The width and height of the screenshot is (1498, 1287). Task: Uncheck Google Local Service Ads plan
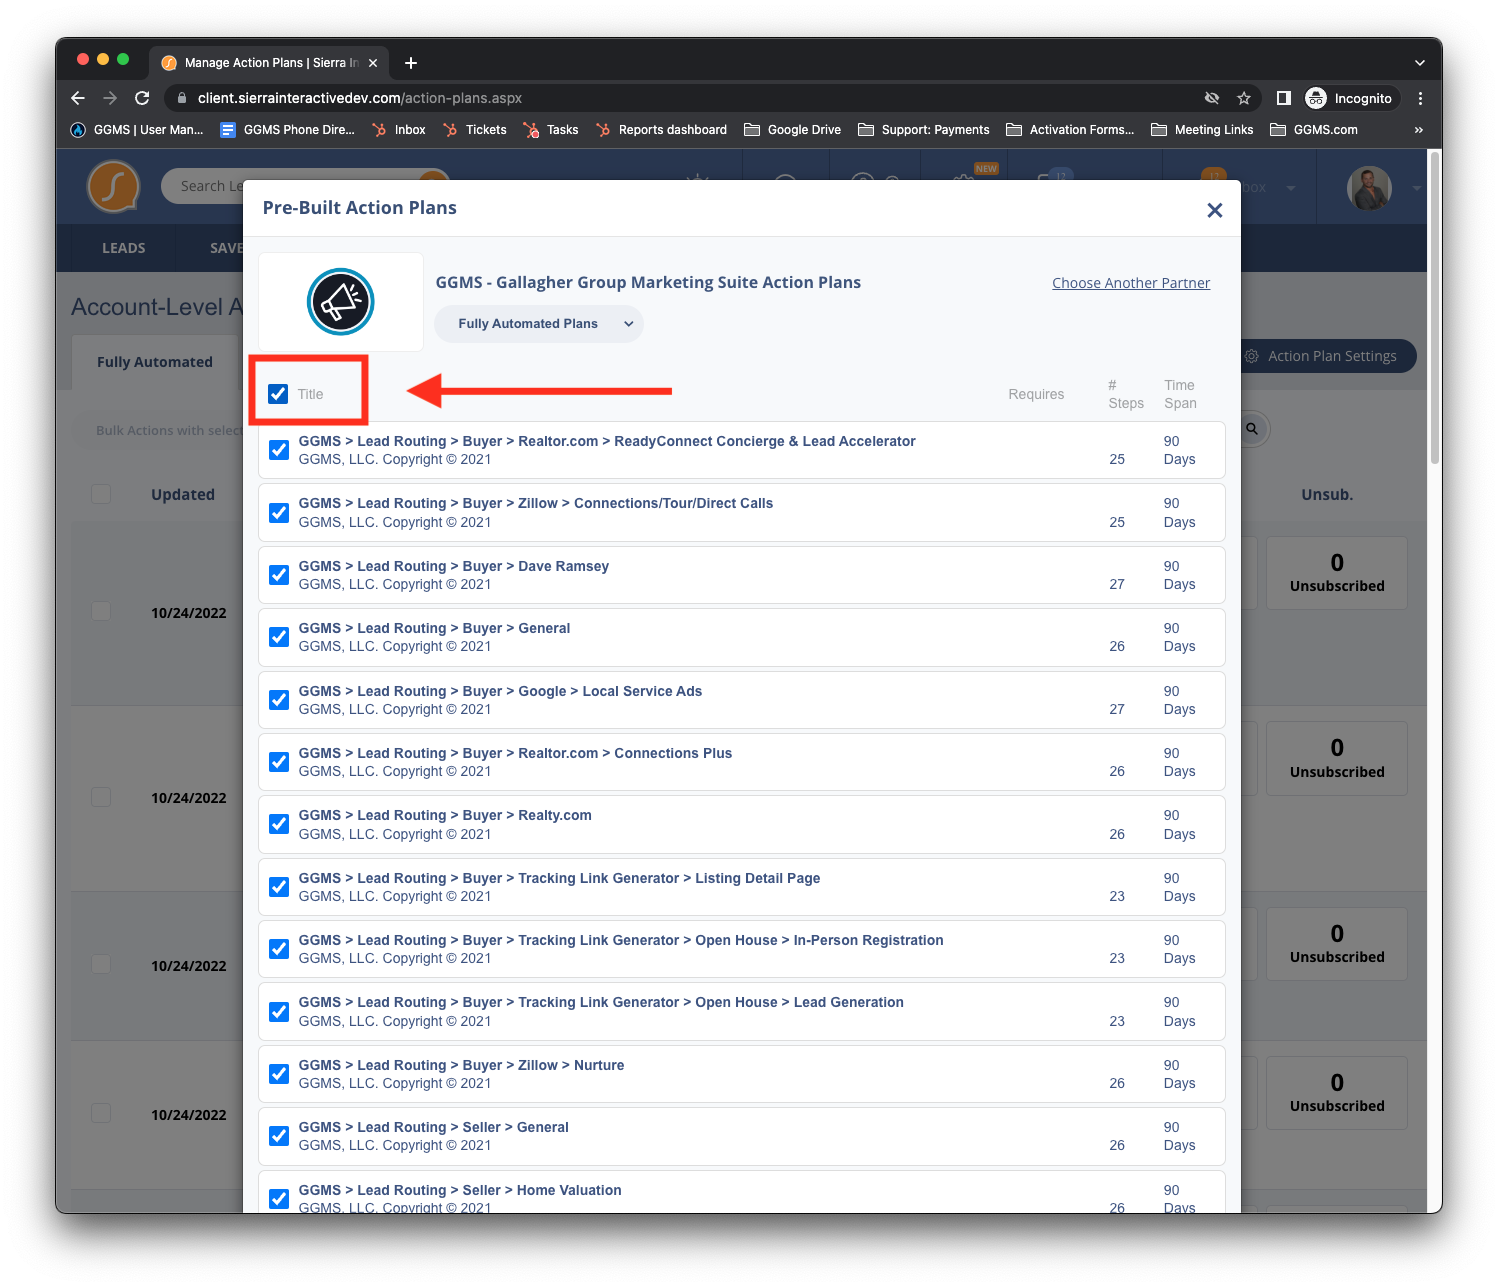pos(279,700)
